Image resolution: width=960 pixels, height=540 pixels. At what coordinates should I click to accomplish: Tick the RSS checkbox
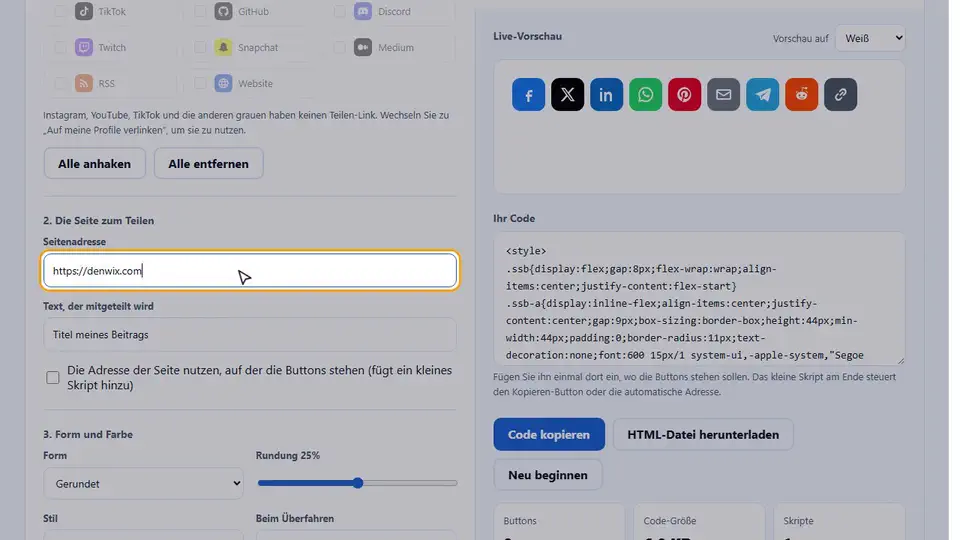[x=60, y=83]
